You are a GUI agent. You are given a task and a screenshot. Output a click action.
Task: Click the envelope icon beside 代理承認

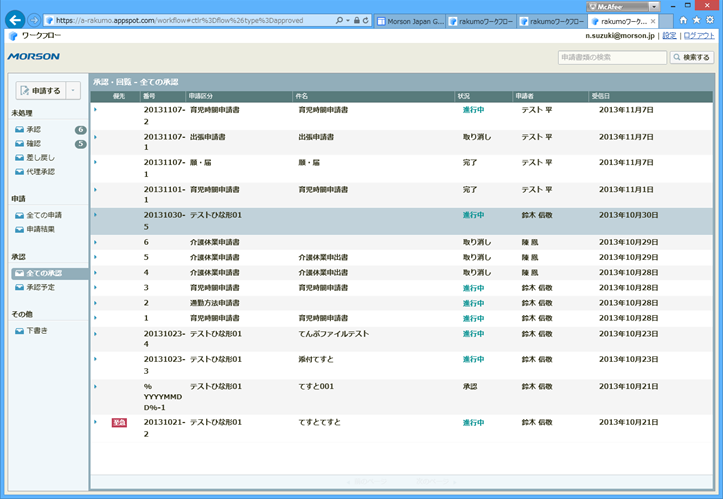(x=19, y=172)
